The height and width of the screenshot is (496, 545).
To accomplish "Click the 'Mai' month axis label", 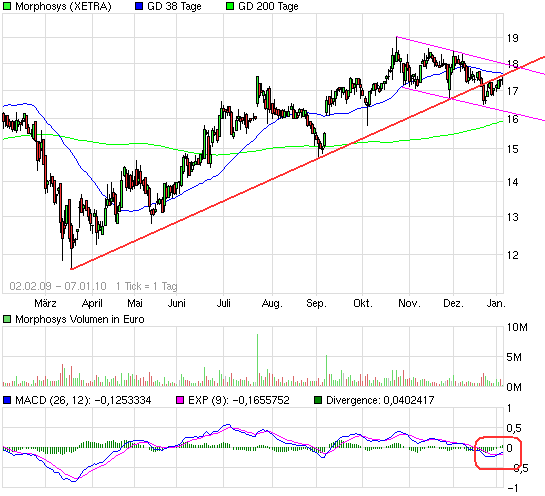I will [x=135, y=303].
